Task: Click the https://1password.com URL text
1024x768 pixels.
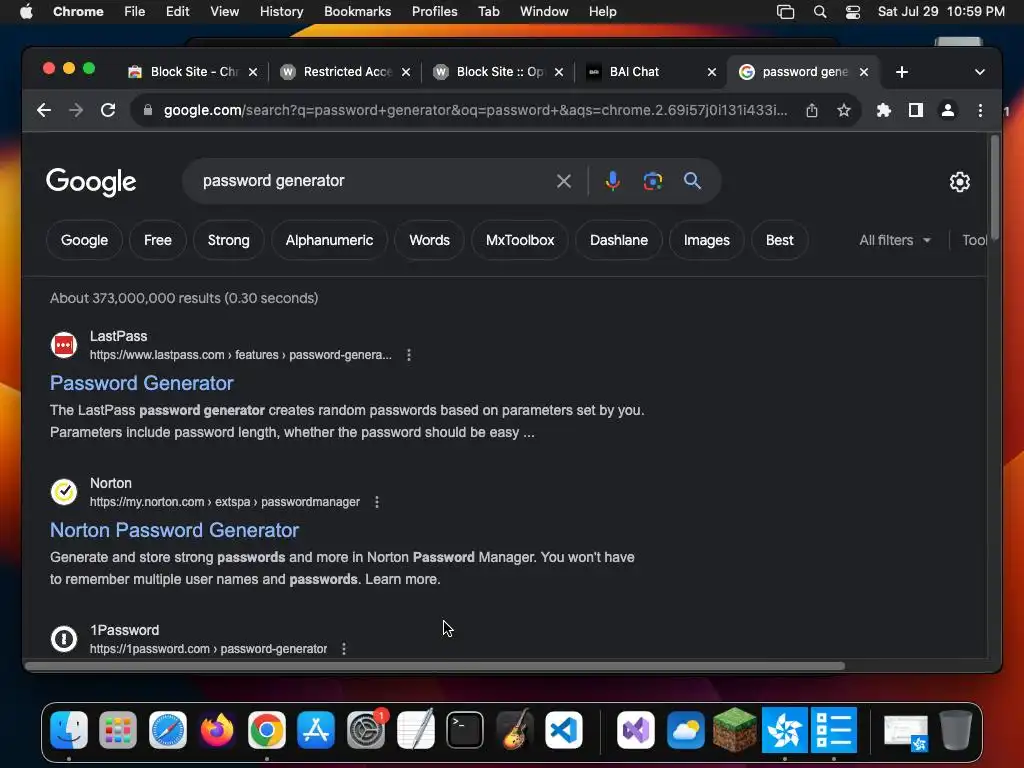Action: coord(208,648)
